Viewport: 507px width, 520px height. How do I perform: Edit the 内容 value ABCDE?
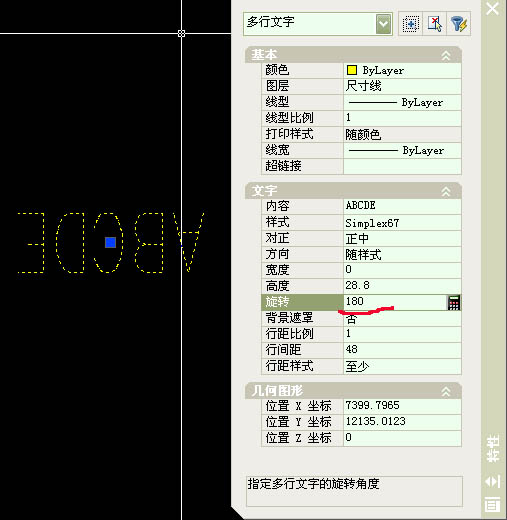[x=402, y=206]
